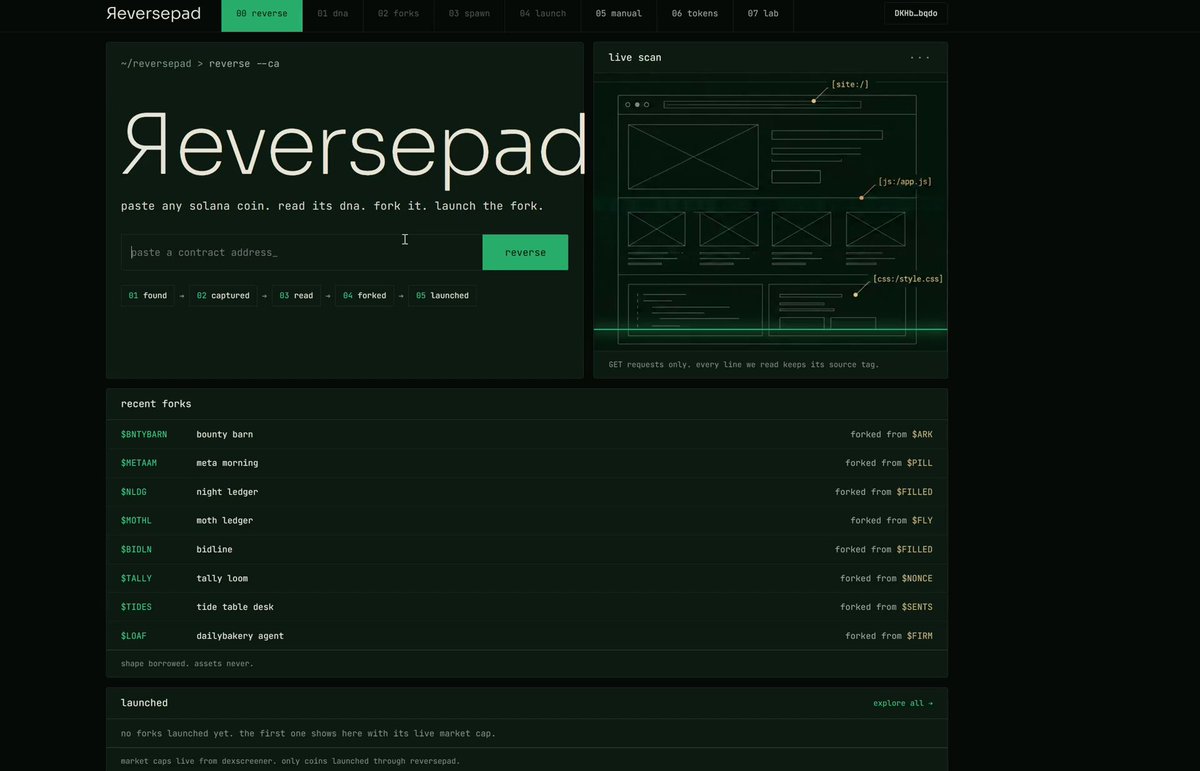Click the "launched" section heading
The width and height of the screenshot is (1200, 771).
tap(144, 703)
